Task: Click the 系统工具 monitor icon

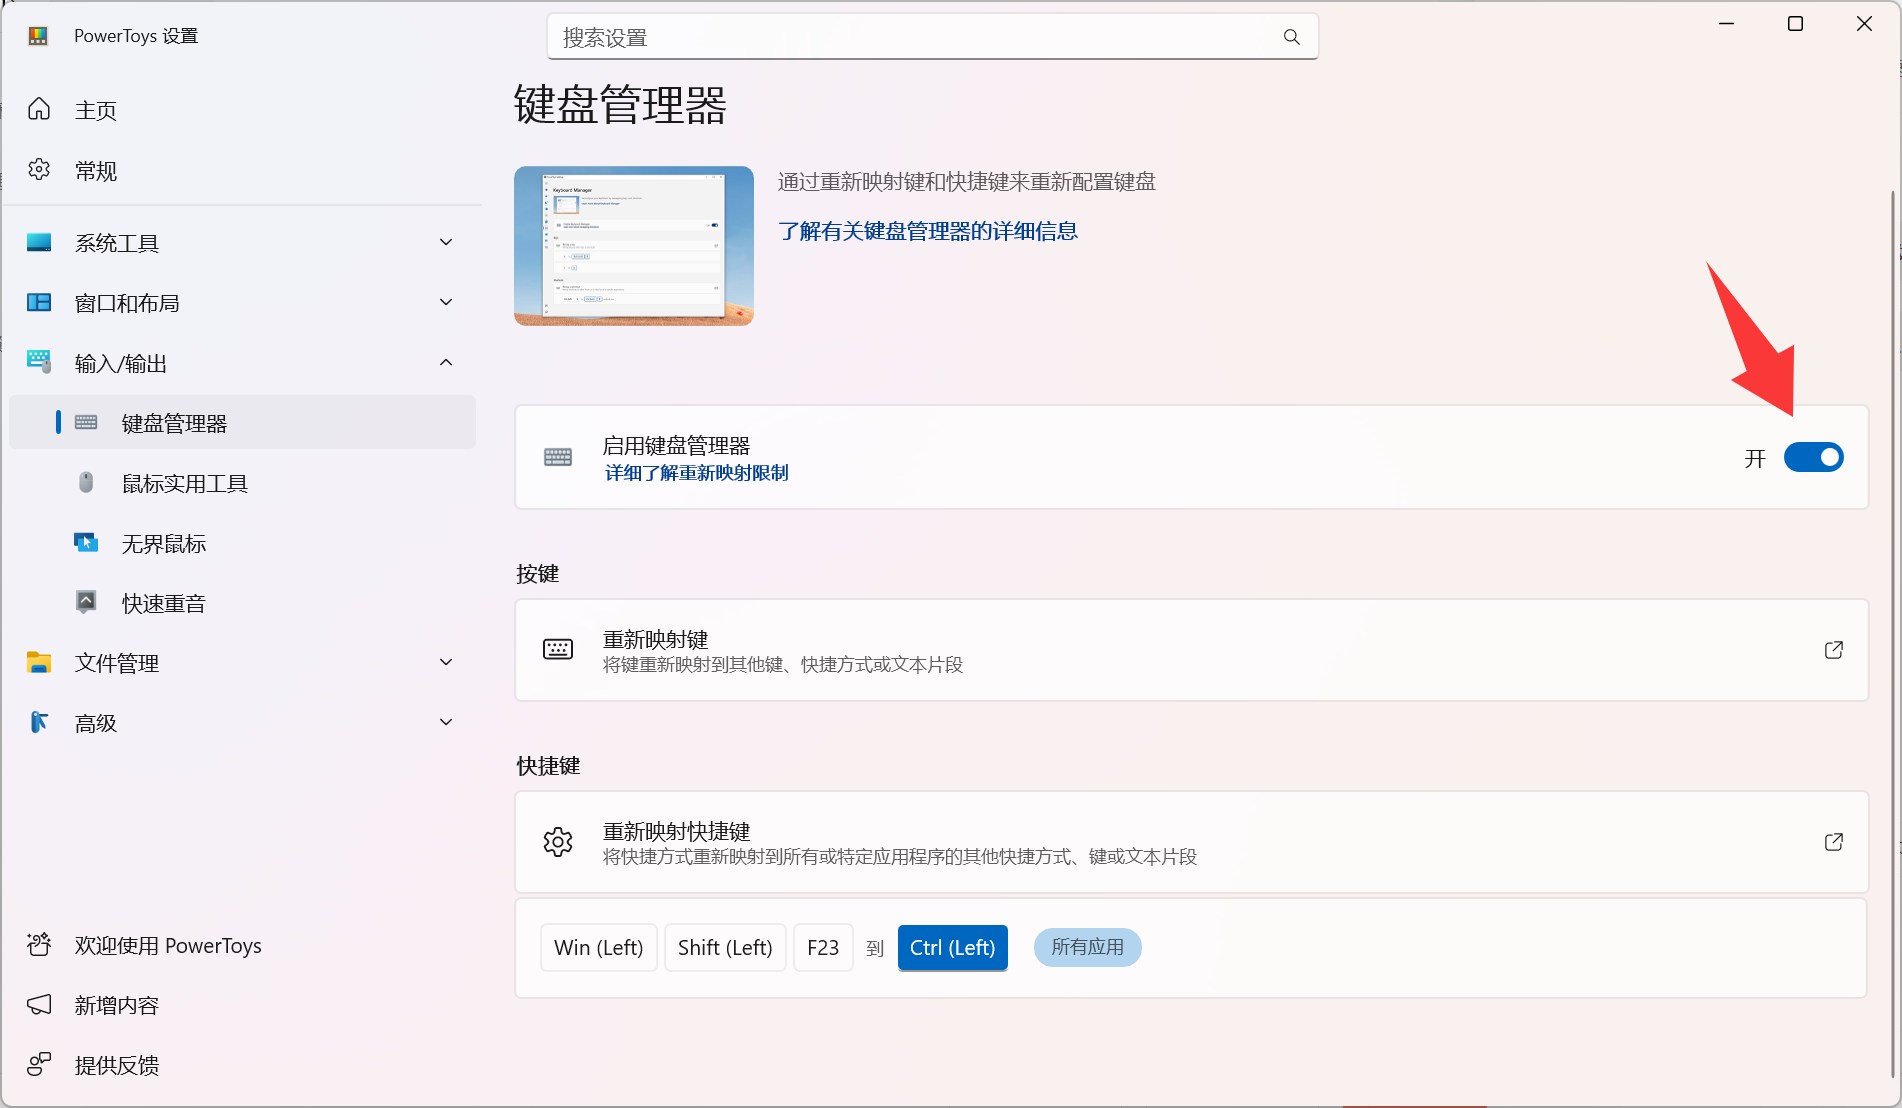Action: tap(39, 242)
